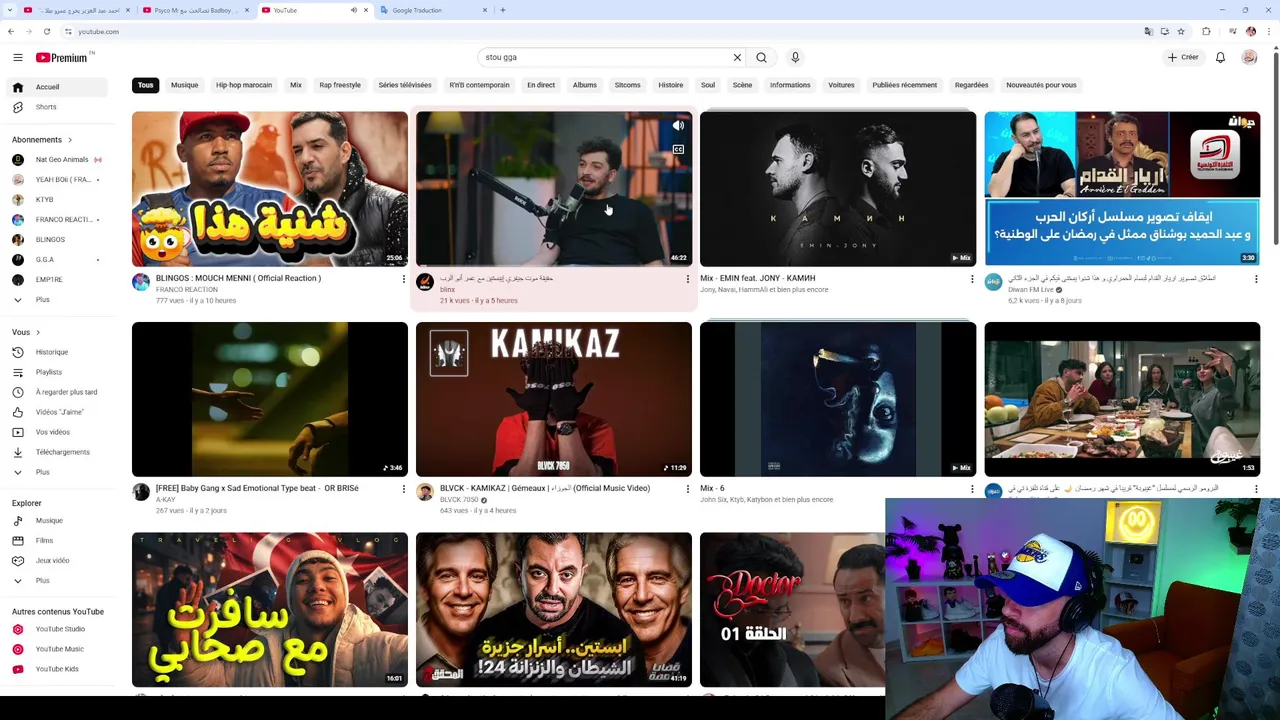Screen dimensions: 1280x720
Task: Select the Hip-hop marocain chip
Action: coord(244,85)
